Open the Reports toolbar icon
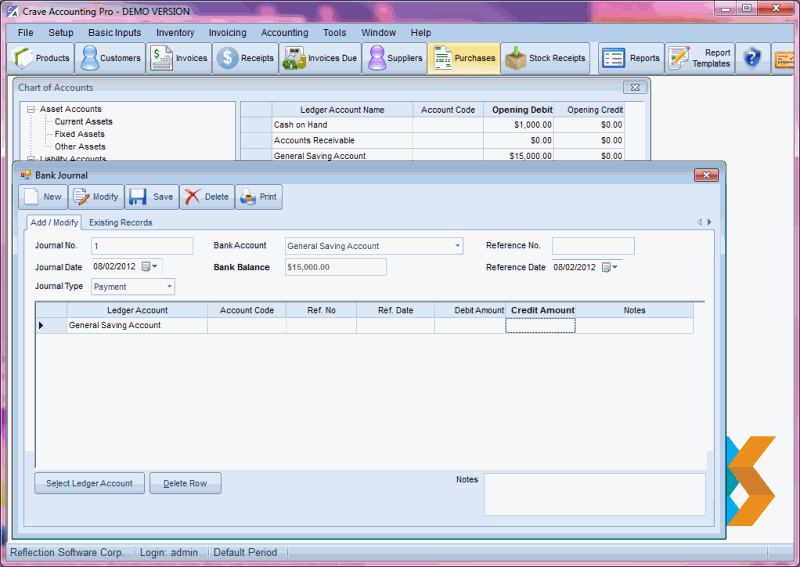Screen dimensions: 800x567 [631, 58]
